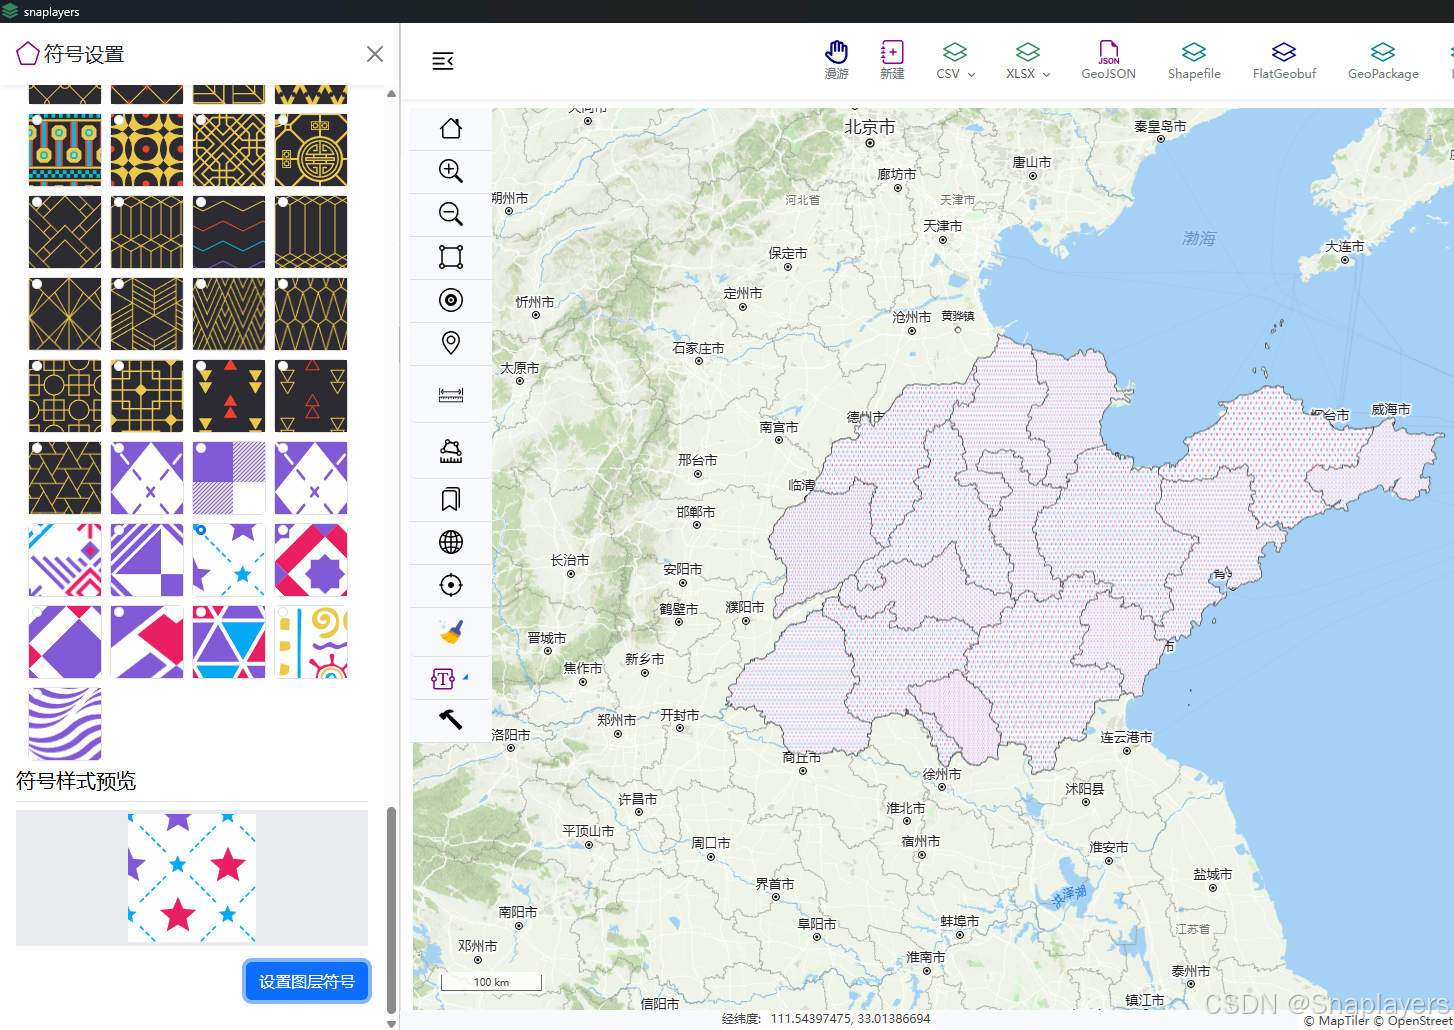Activate the crosshair locate tool
This screenshot has height=1030, width=1454.
(451, 585)
